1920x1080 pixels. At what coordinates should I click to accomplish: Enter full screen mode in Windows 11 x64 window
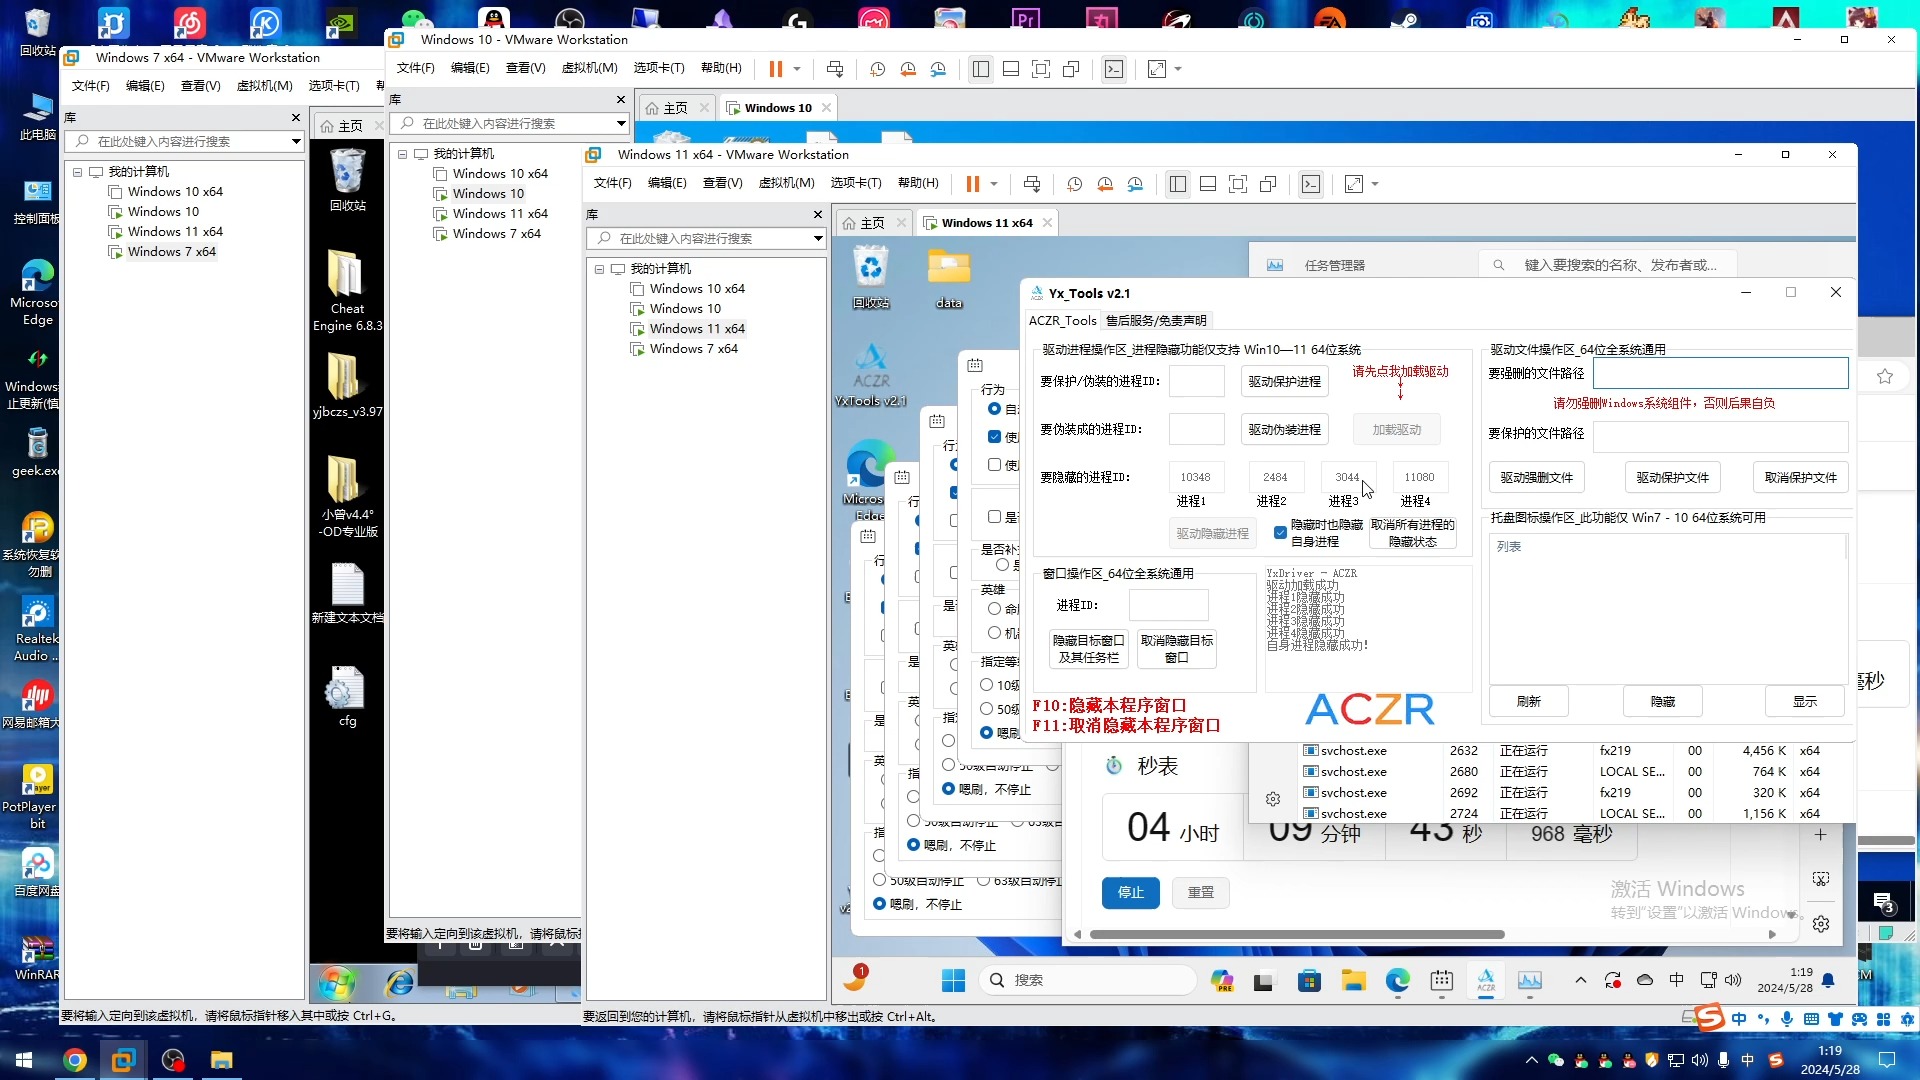pyautogui.click(x=1238, y=184)
